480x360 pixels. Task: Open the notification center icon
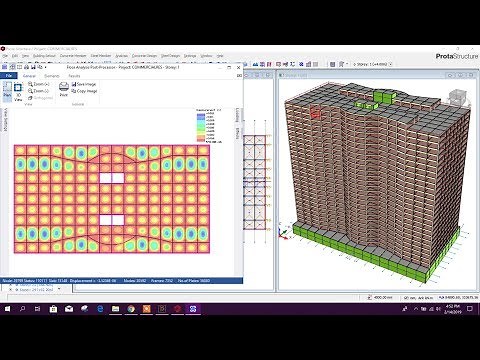point(470,309)
